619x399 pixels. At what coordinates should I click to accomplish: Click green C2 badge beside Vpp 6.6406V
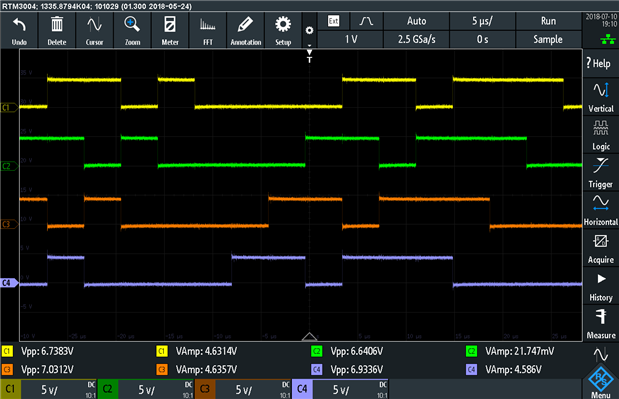pyautogui.click(x=317, y=351)
